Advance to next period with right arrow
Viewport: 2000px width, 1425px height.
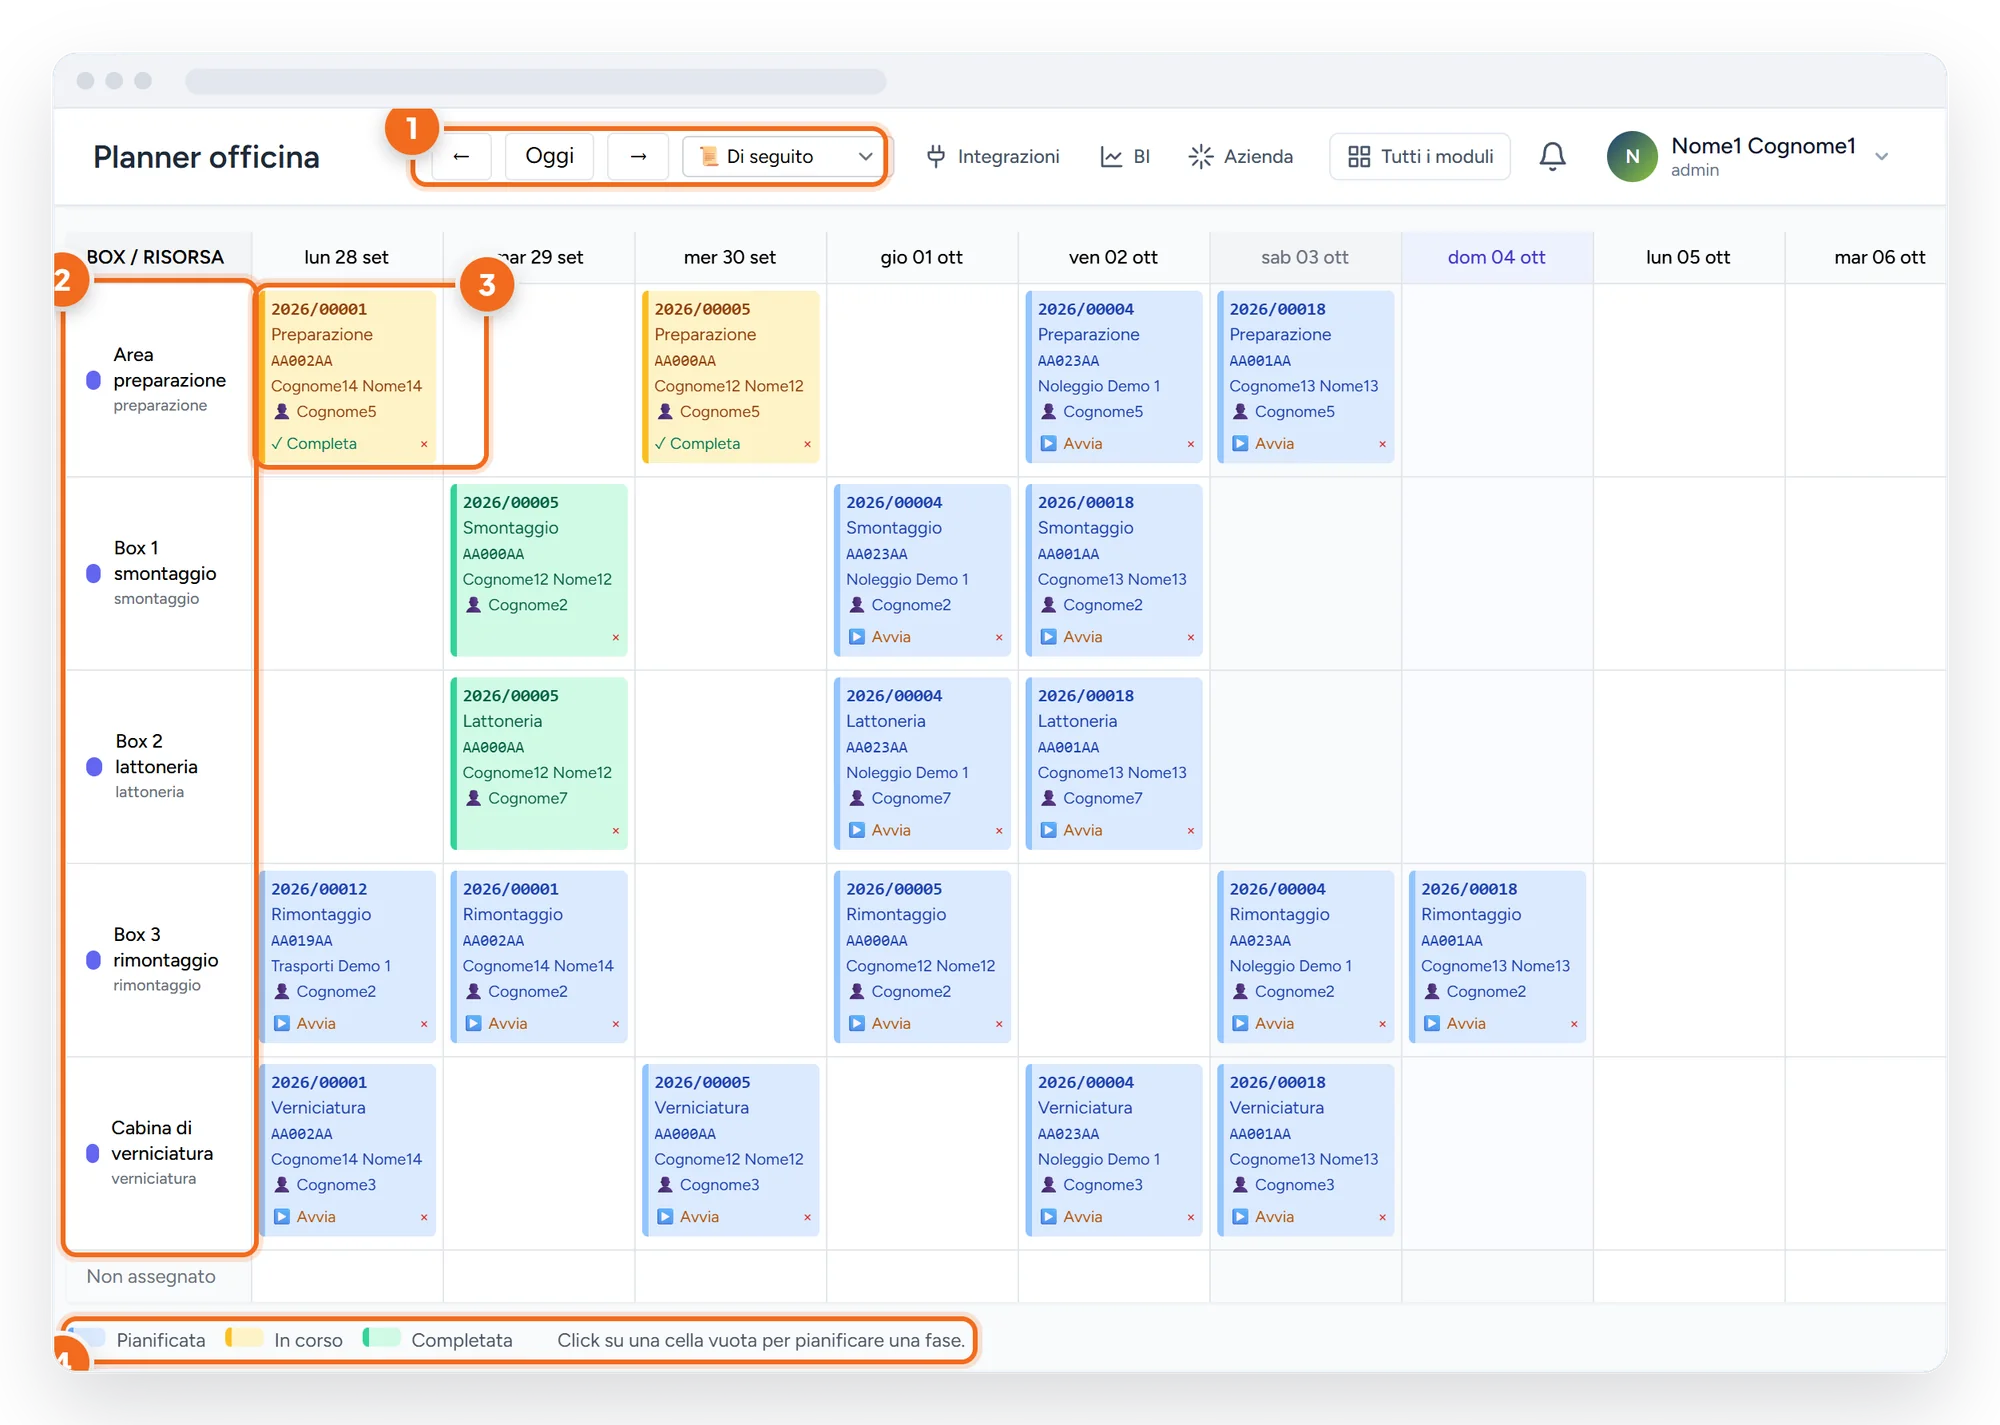point(638,157)
